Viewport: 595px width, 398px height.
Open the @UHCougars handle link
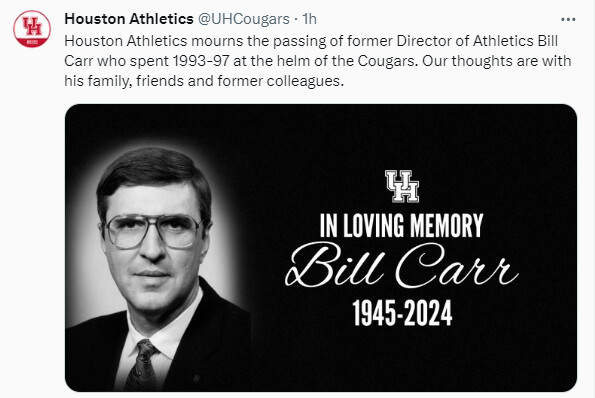tap(244, 19)
